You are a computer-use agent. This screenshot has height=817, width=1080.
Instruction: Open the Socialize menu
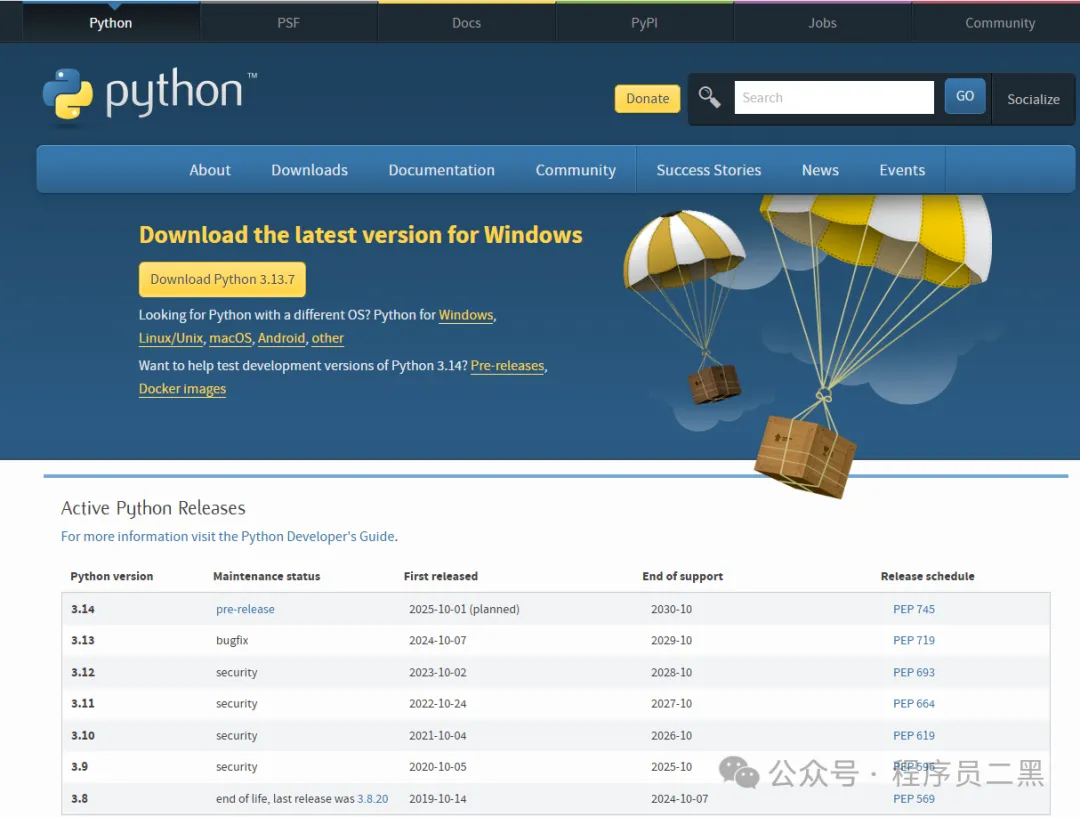(x=1033, y=99)
